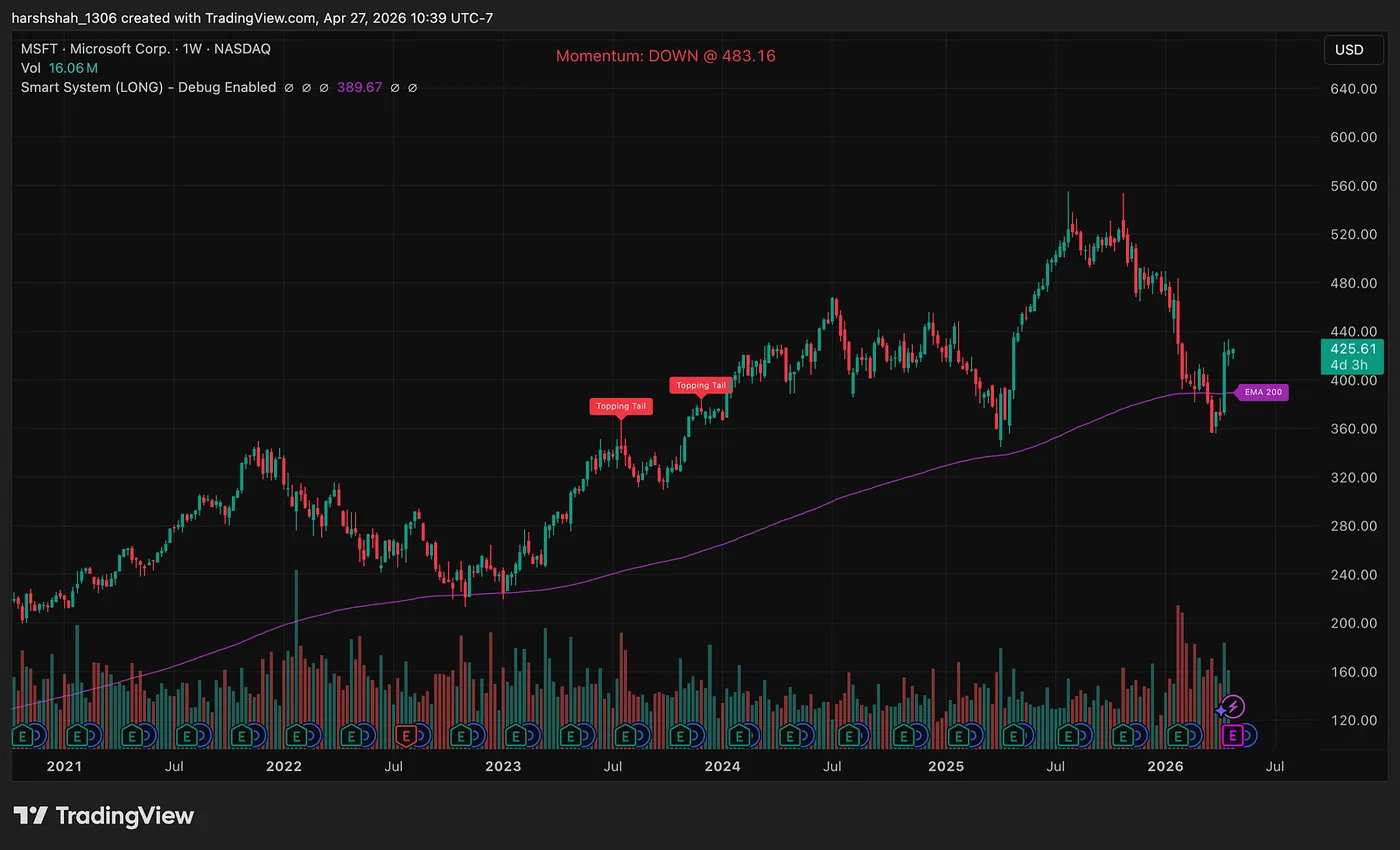Click the Topping Tail marker at July 2023
1400x850 pixels.
[621, 406]
